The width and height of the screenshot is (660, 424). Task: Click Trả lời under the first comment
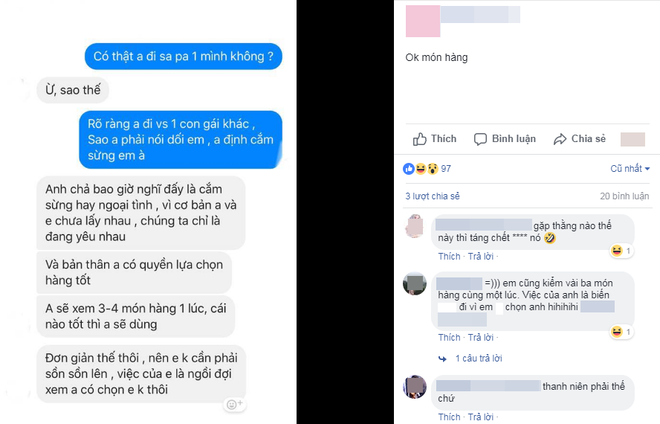[480, 256]
